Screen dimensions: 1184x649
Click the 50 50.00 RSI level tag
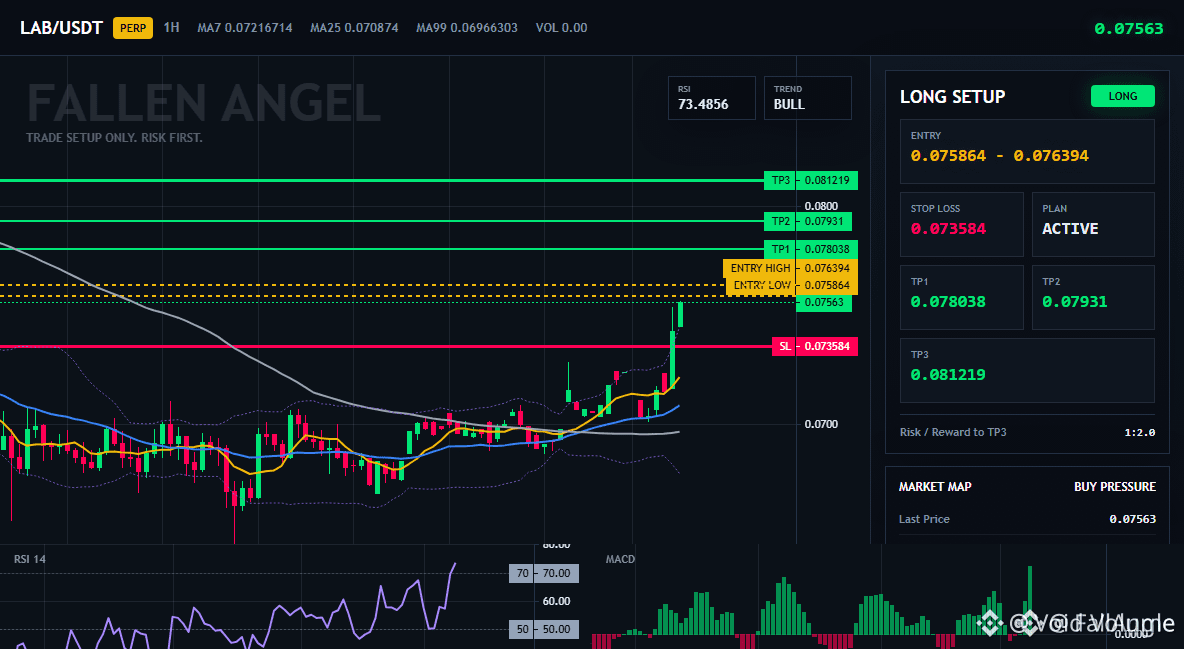tap(544, 629)
